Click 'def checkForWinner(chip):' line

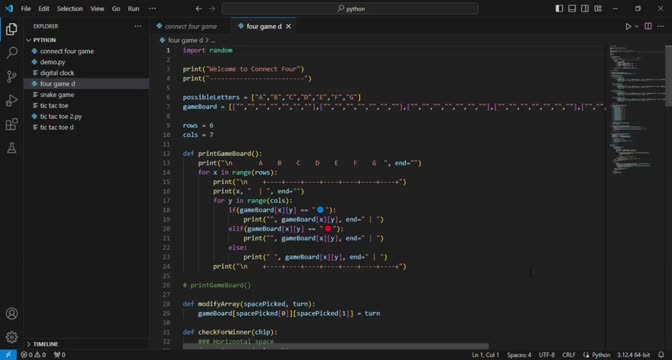[x=230, y=332]
